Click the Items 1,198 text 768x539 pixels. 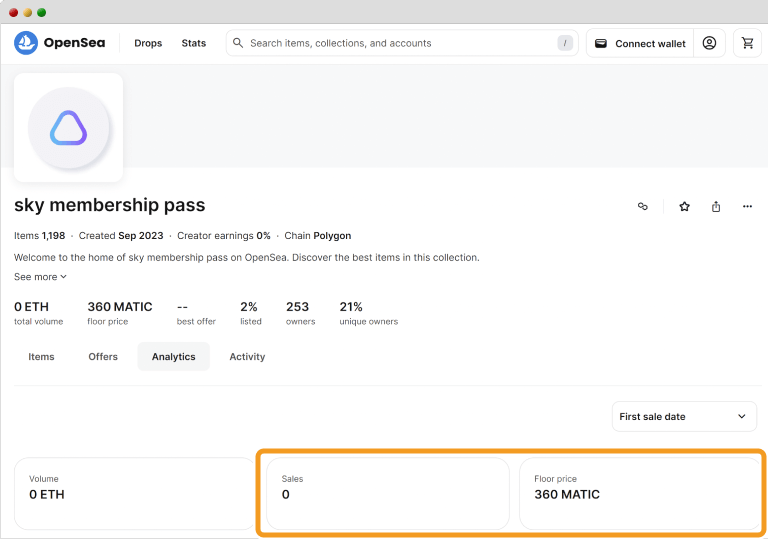(x=39, y=236)
